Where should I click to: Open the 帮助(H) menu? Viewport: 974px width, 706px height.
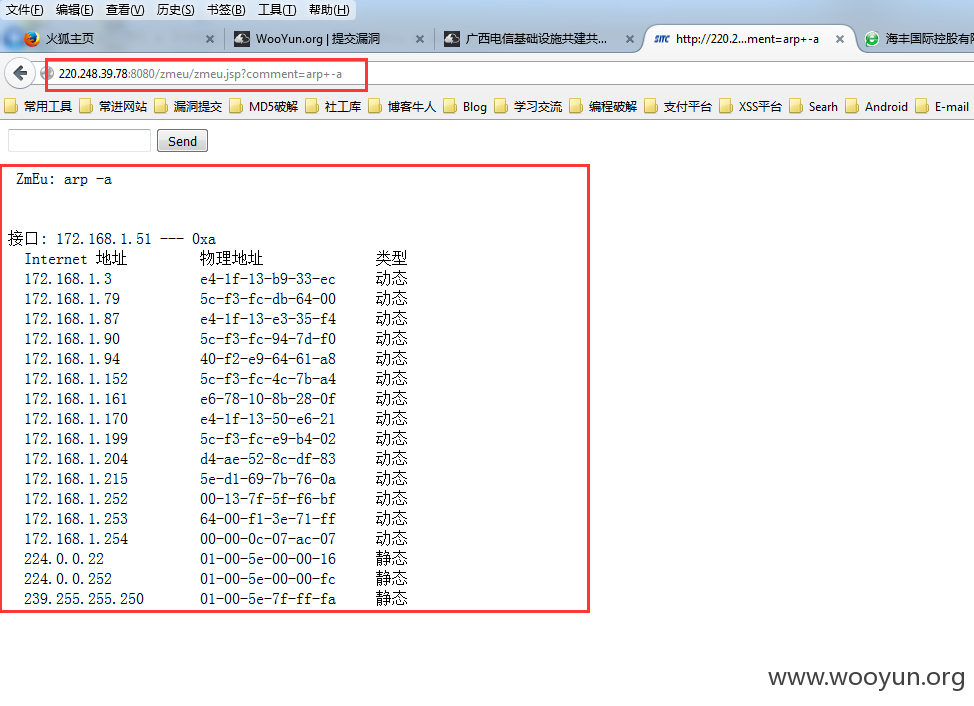(329, 9)
